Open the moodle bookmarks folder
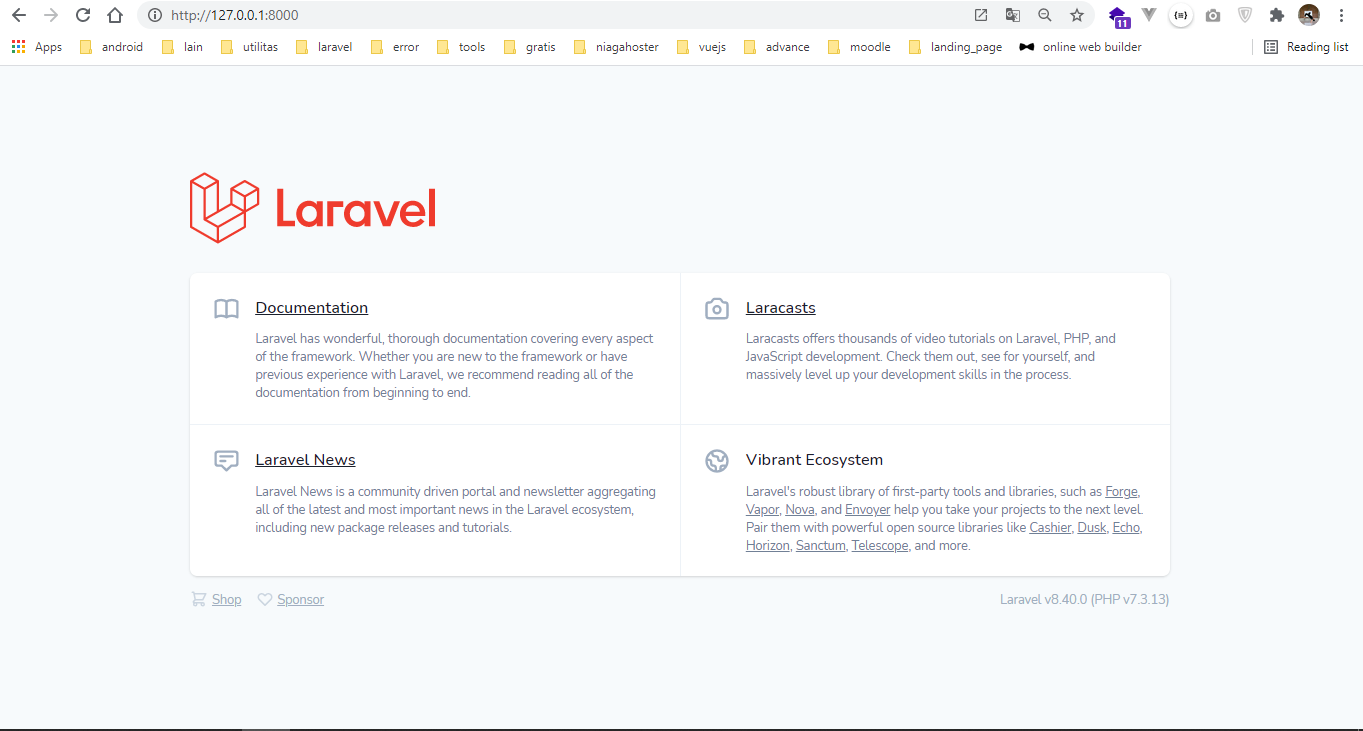This screenshot has height=731, width=1363. (x=859, y=47)
